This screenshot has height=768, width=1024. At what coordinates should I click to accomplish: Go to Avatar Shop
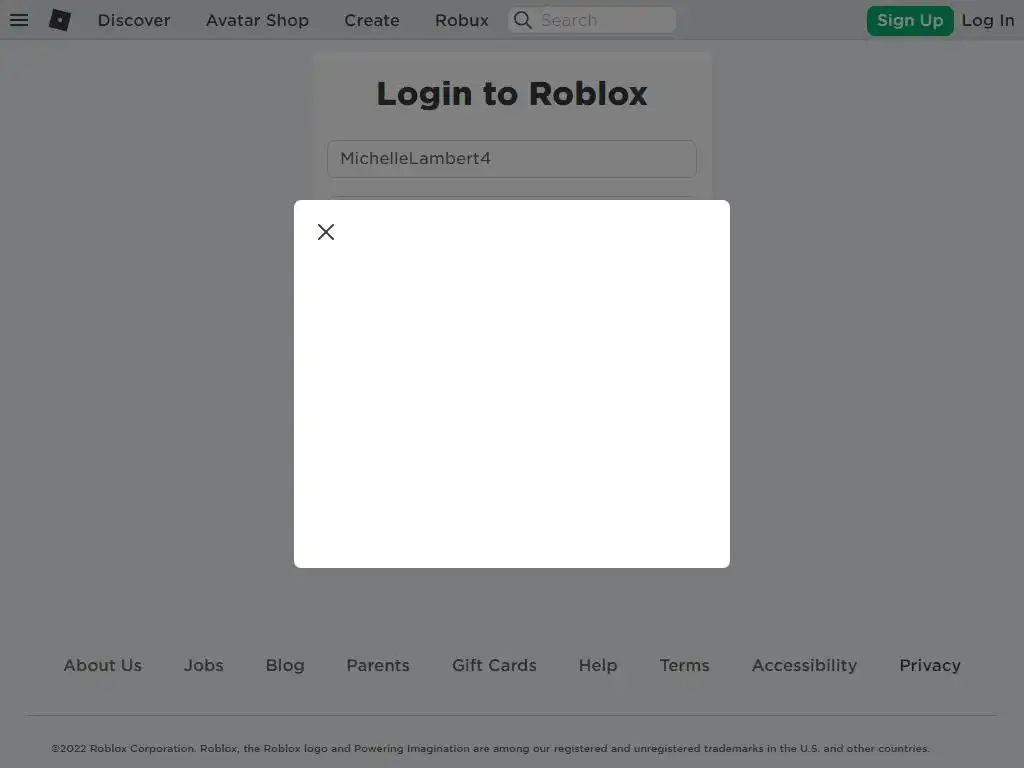tap(257, 20)
